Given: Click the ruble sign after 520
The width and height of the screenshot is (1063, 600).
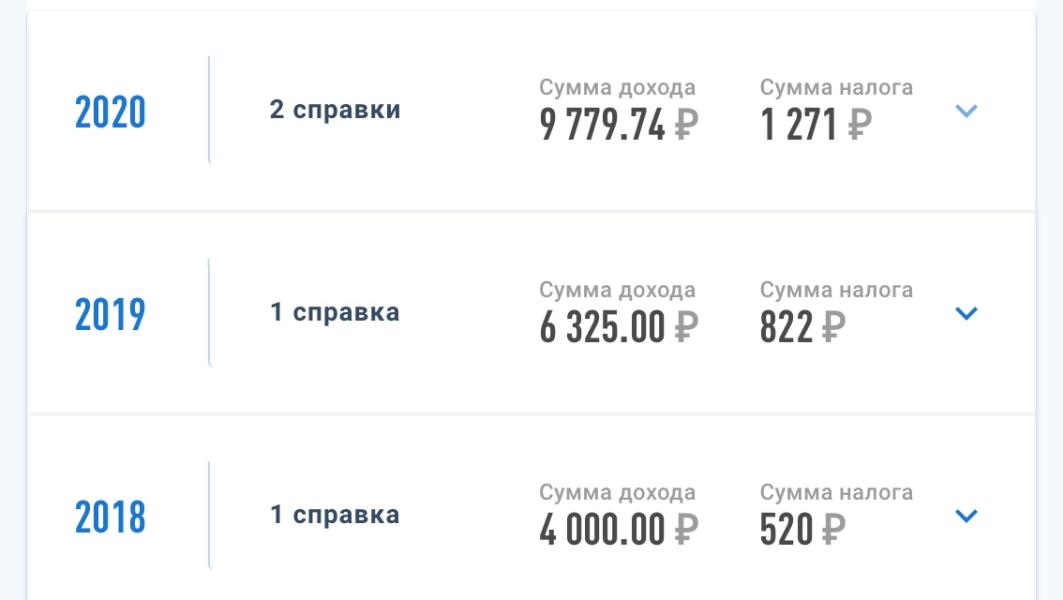Looking at the screenshot, I should coord(832,531).
